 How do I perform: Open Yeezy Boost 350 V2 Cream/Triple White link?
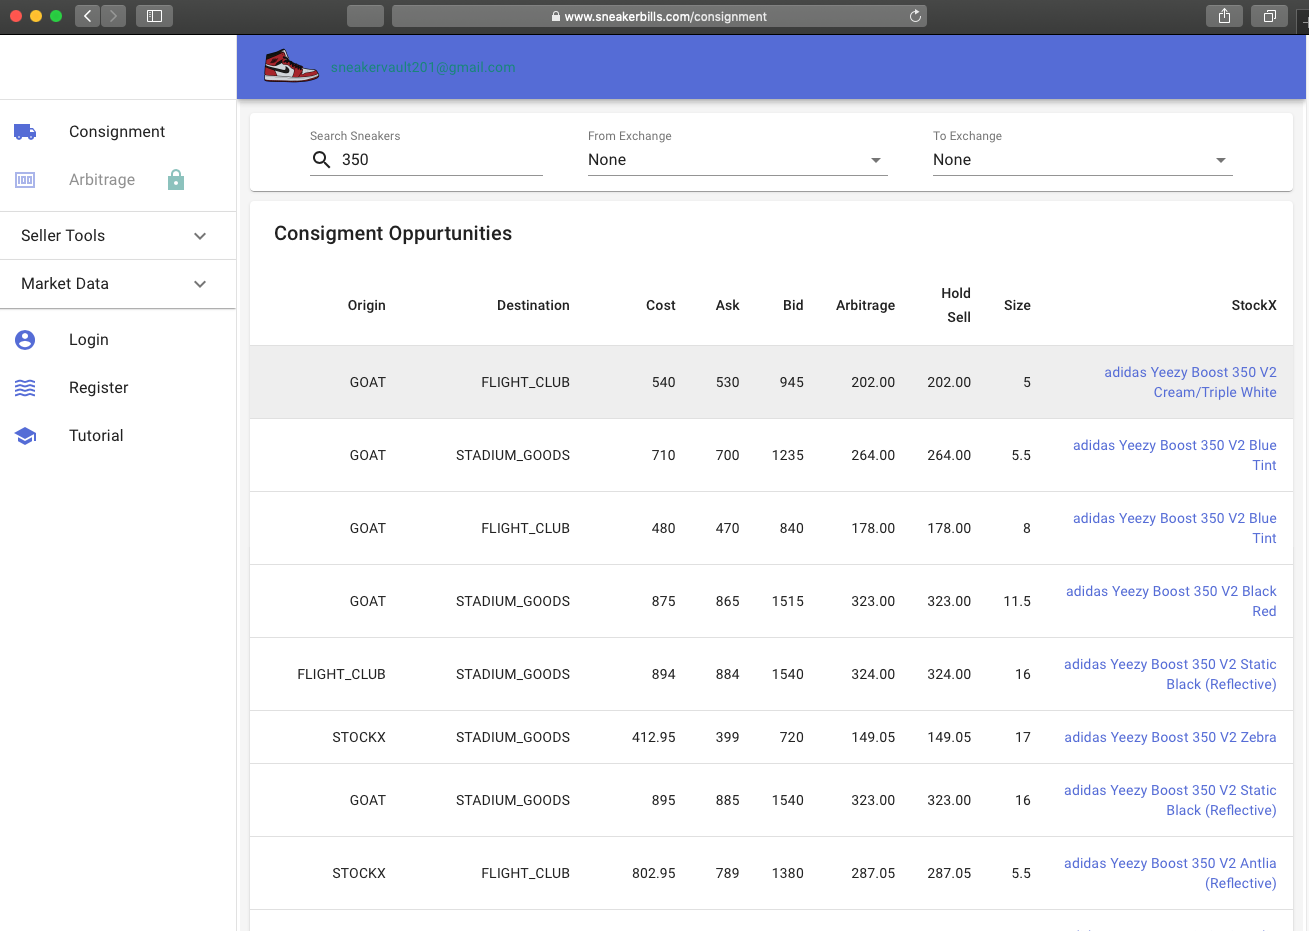[1190, 382]
